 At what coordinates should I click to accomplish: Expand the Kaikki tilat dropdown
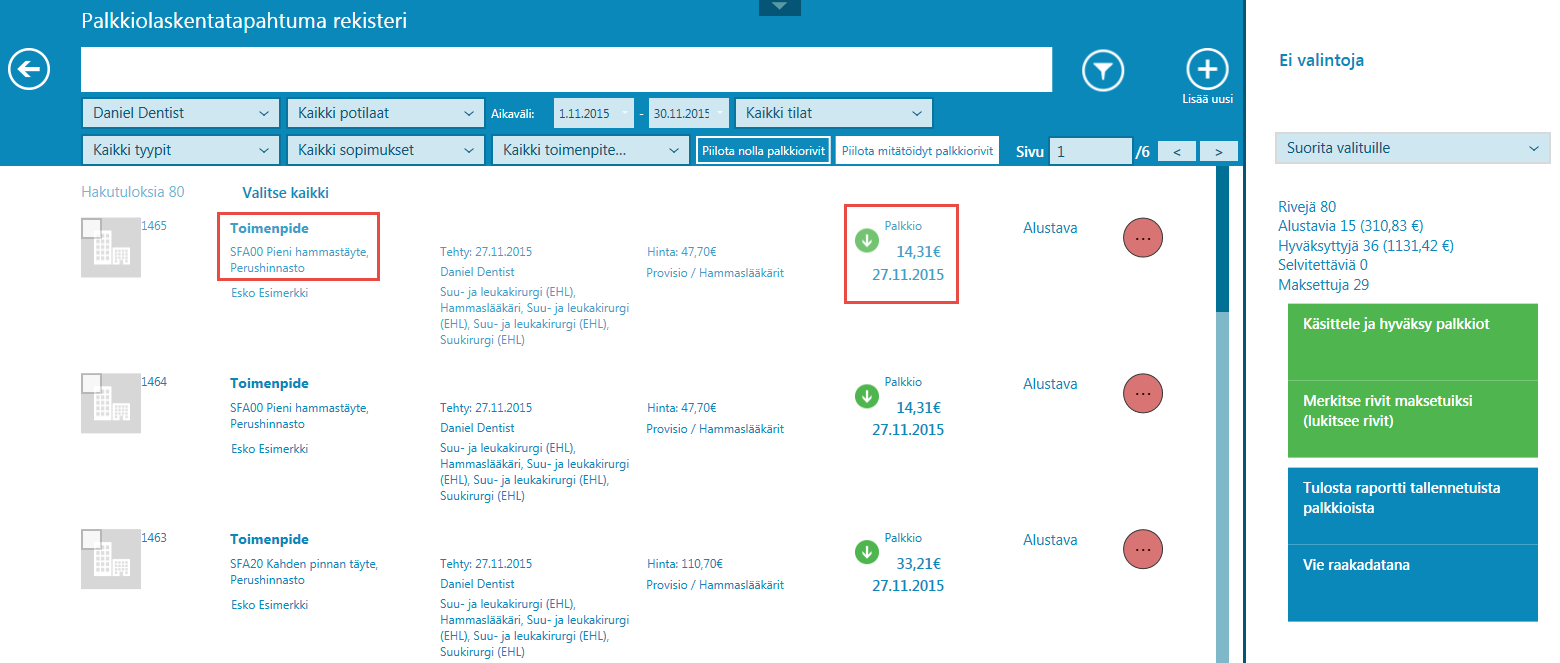coord(833,113)
